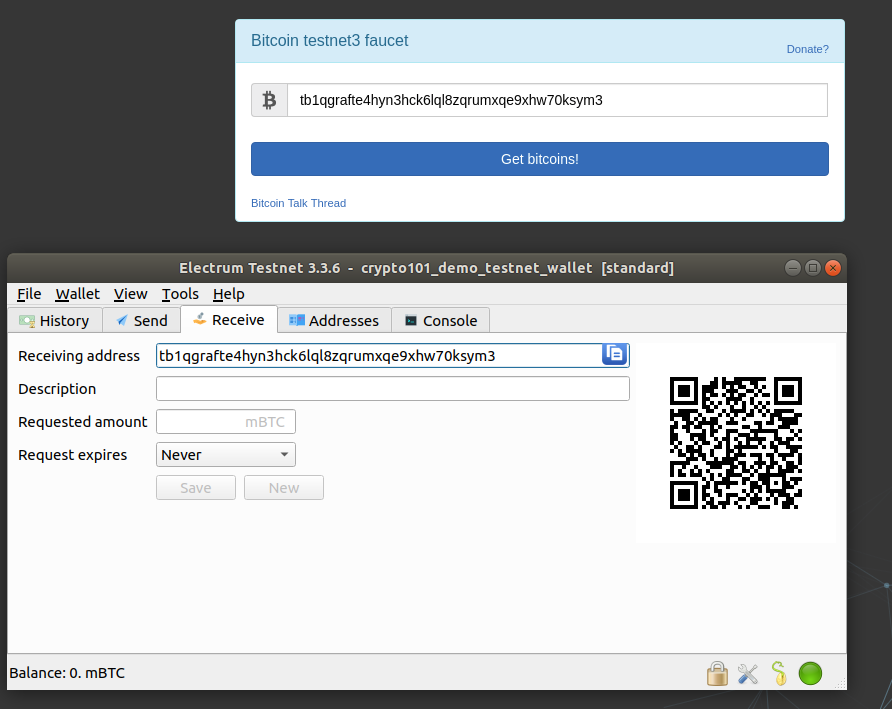Minimize the Electrum window
The width and height of the screenshot is (892, 709).
[793, 267]
